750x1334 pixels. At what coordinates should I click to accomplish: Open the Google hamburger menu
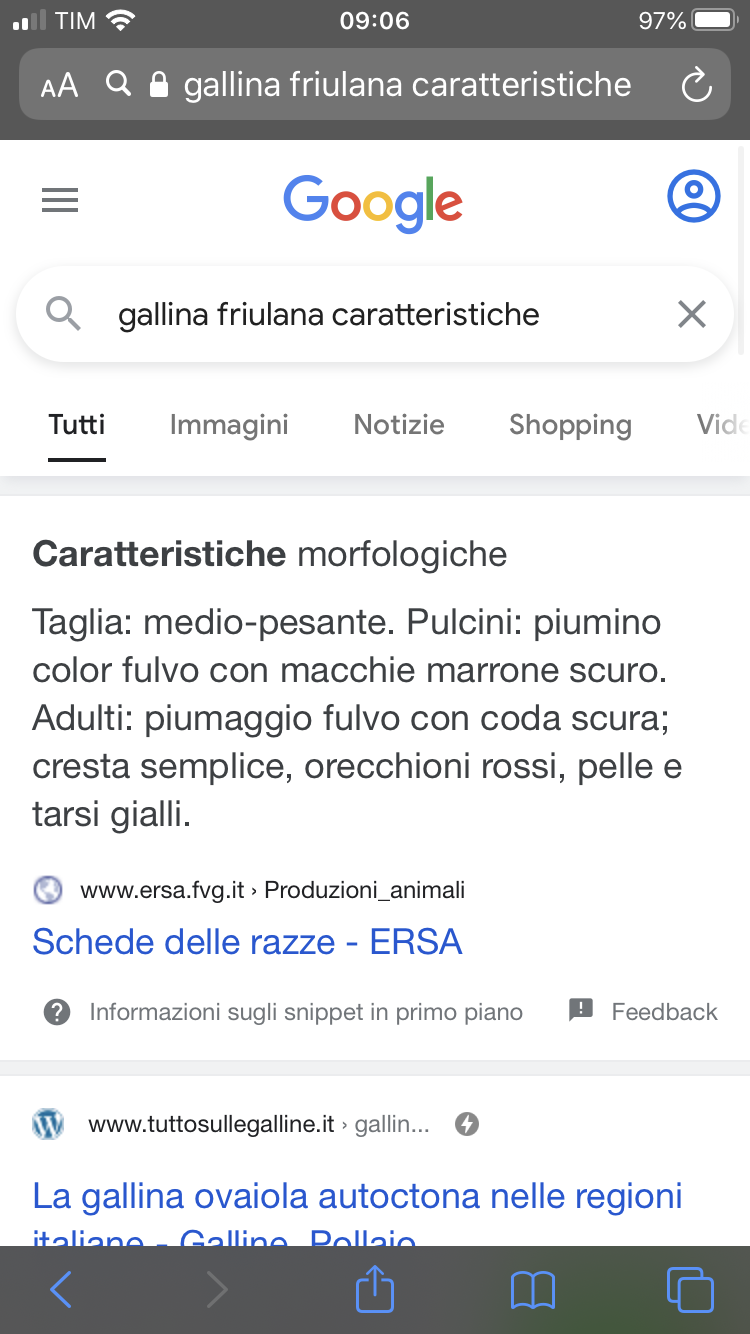point(60,201)
